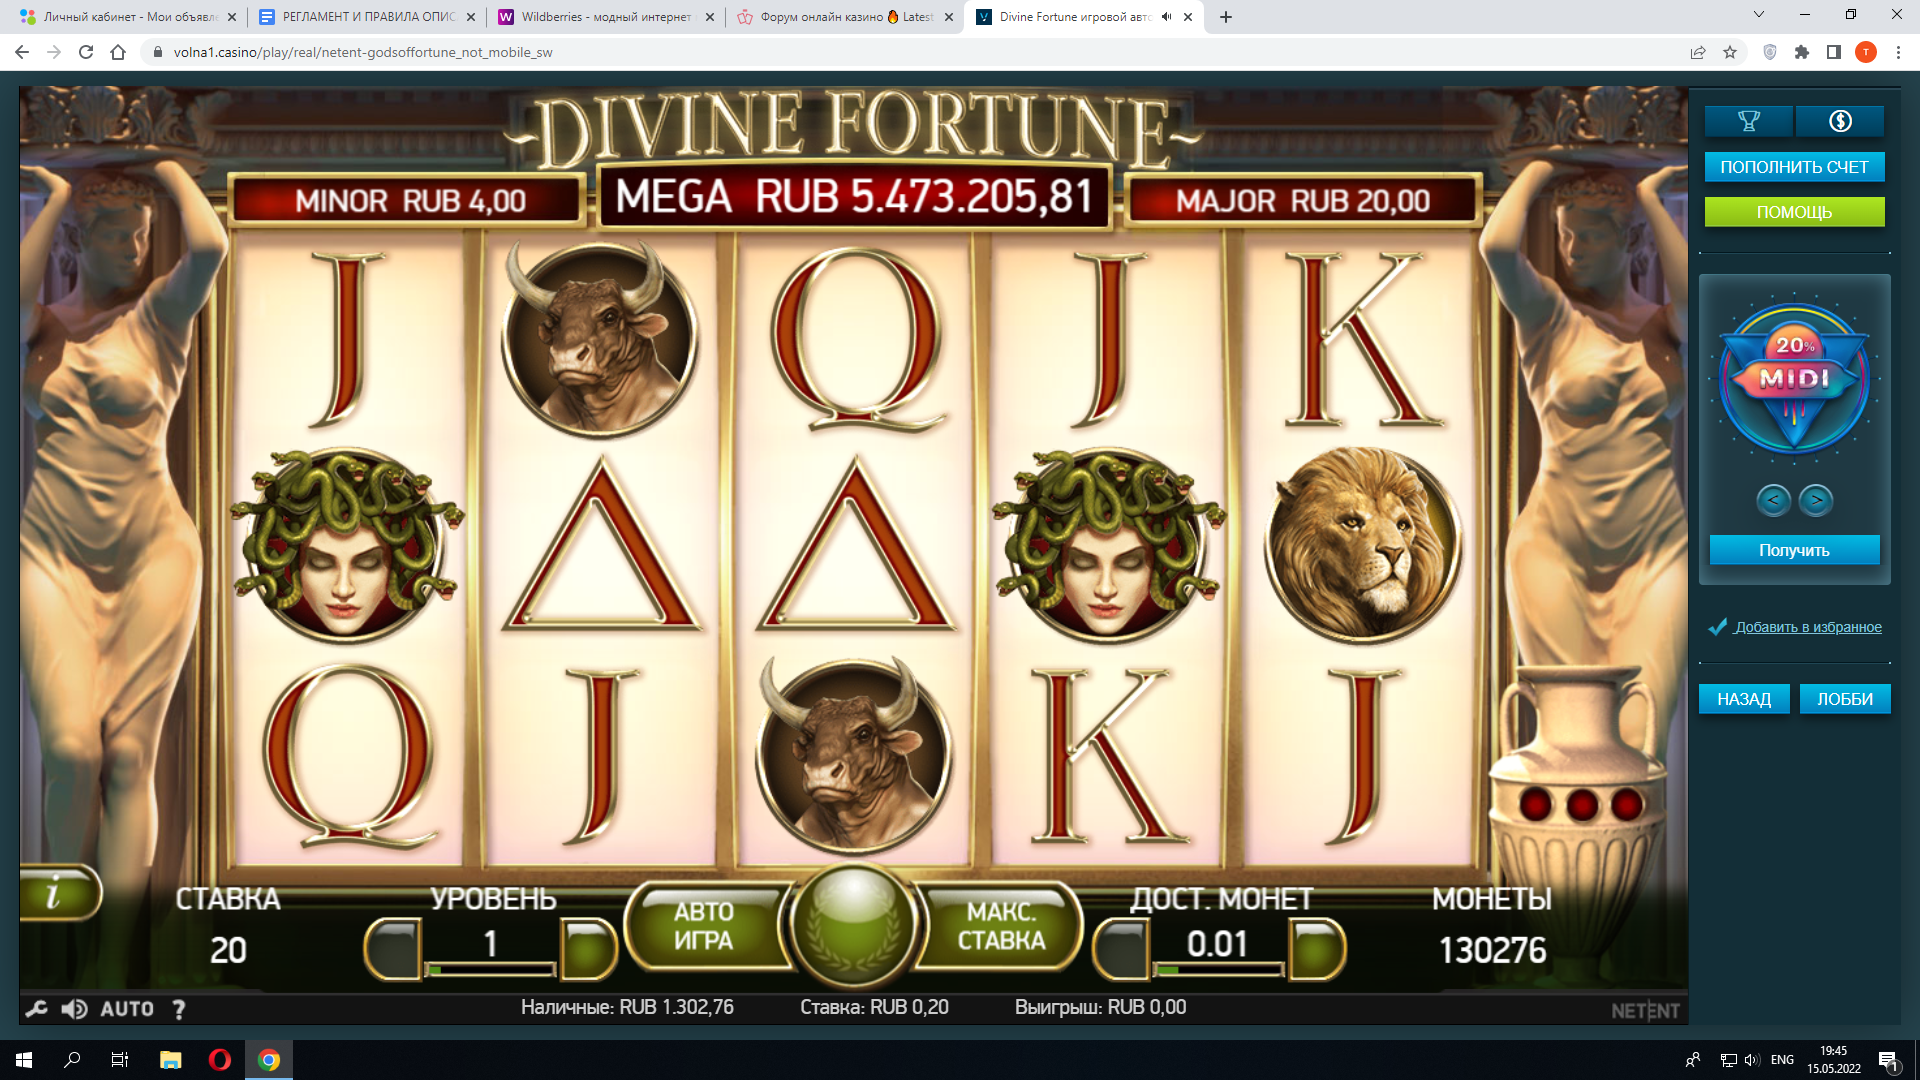The height and width of the screenshot is (1080, 1920).
Task: Open the paytable info icon
Action: pyautogui.click(x=57, y=893)
